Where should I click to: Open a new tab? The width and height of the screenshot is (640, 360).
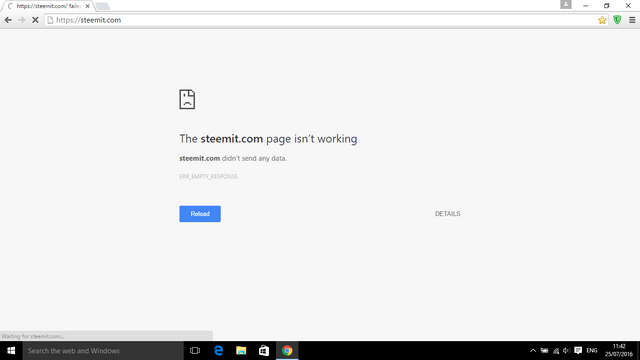point(102,6)
